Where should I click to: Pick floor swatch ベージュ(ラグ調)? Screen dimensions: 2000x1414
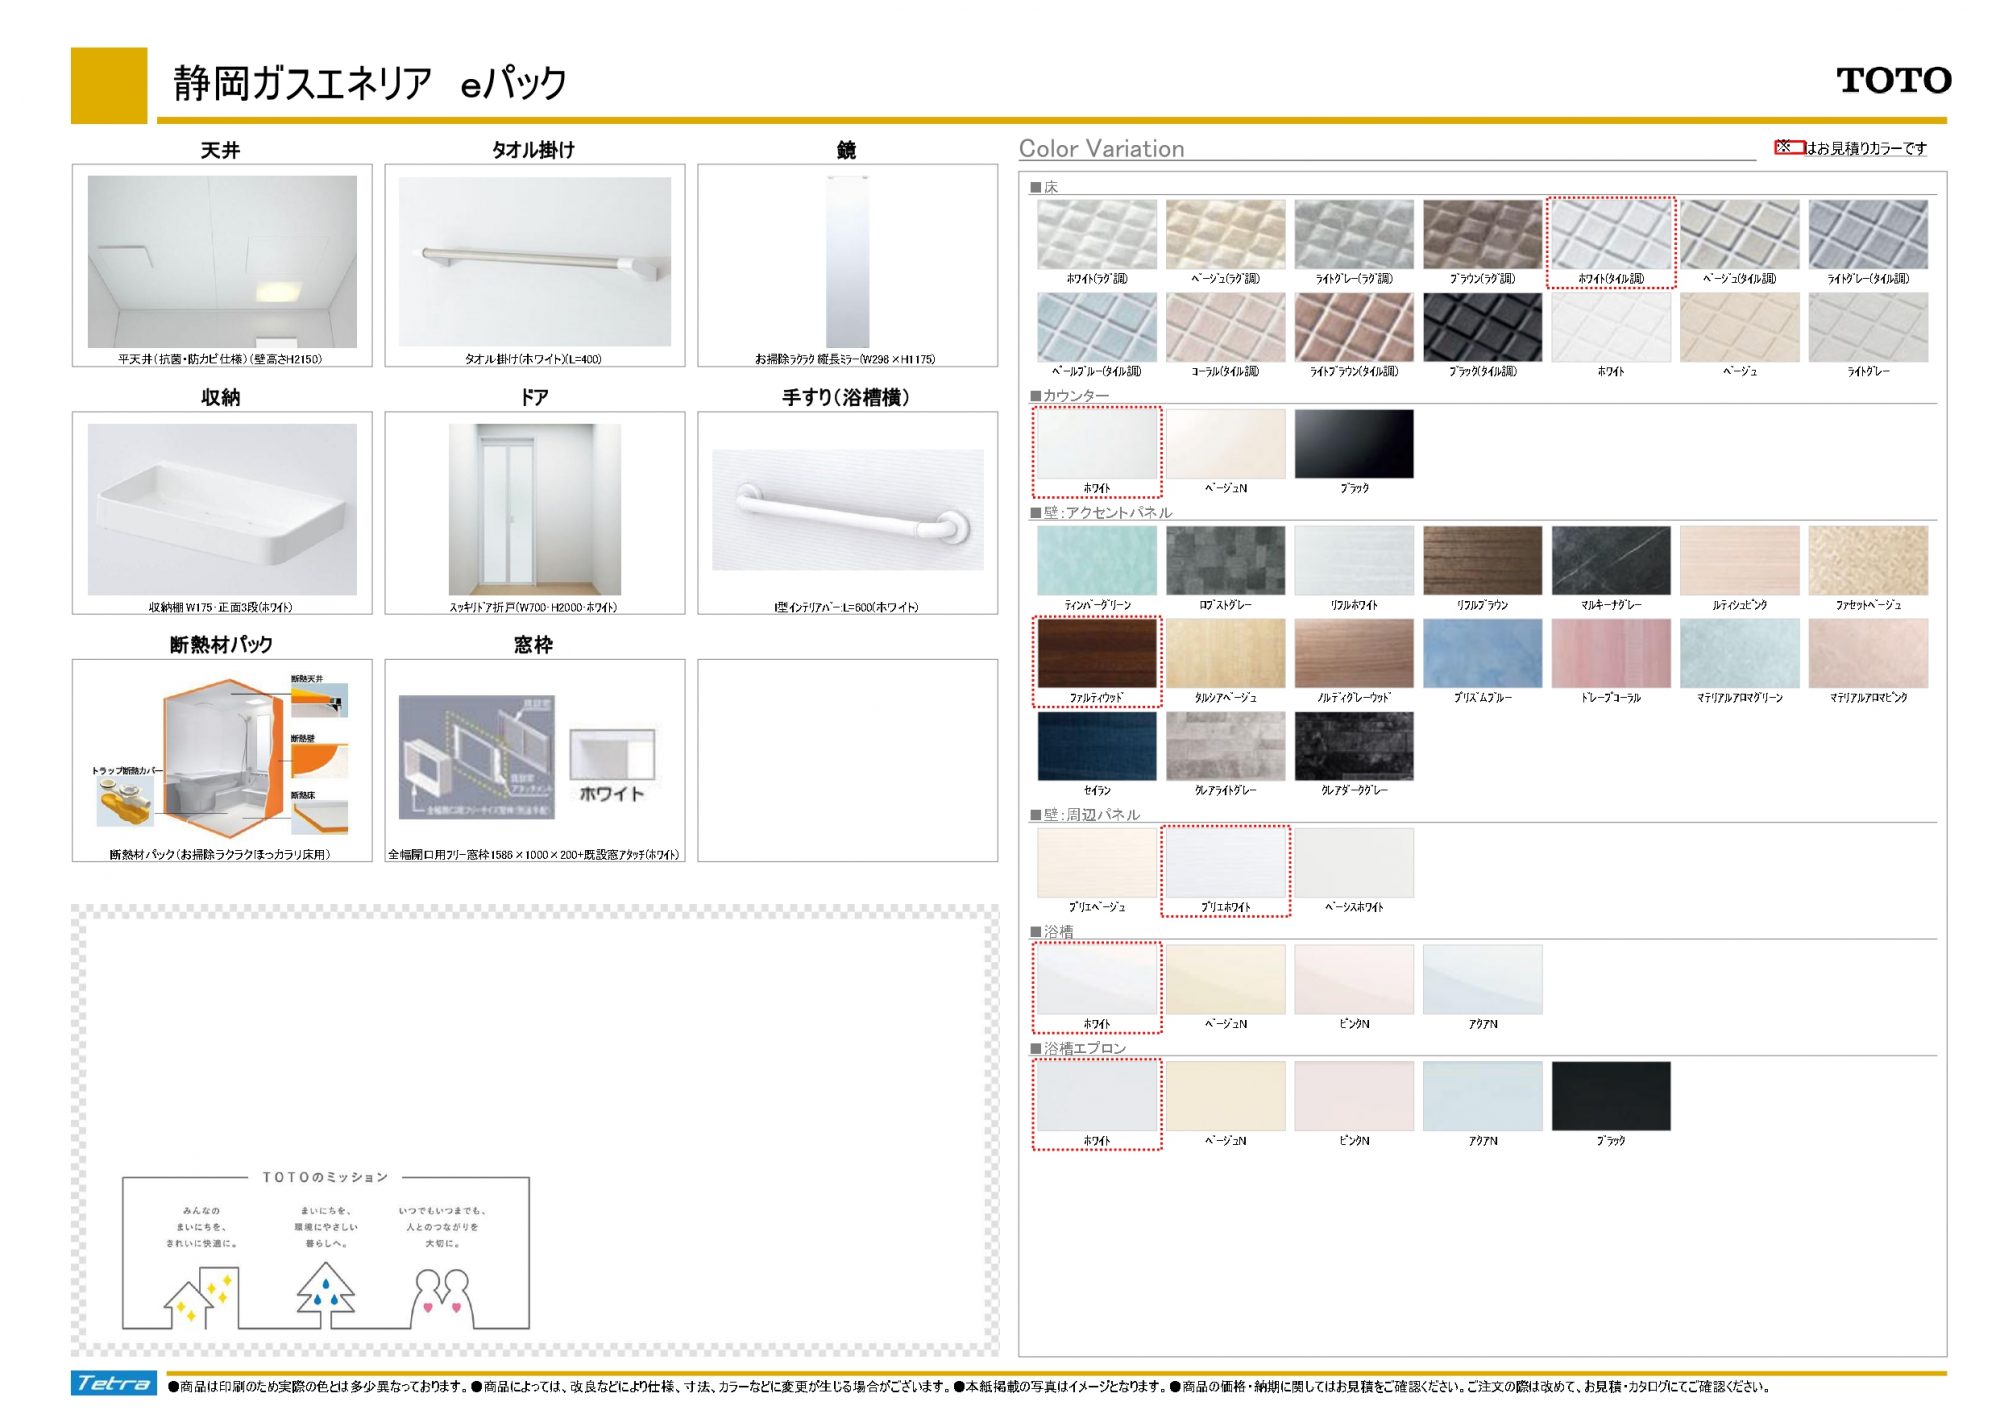click(x=1225, y=235)
